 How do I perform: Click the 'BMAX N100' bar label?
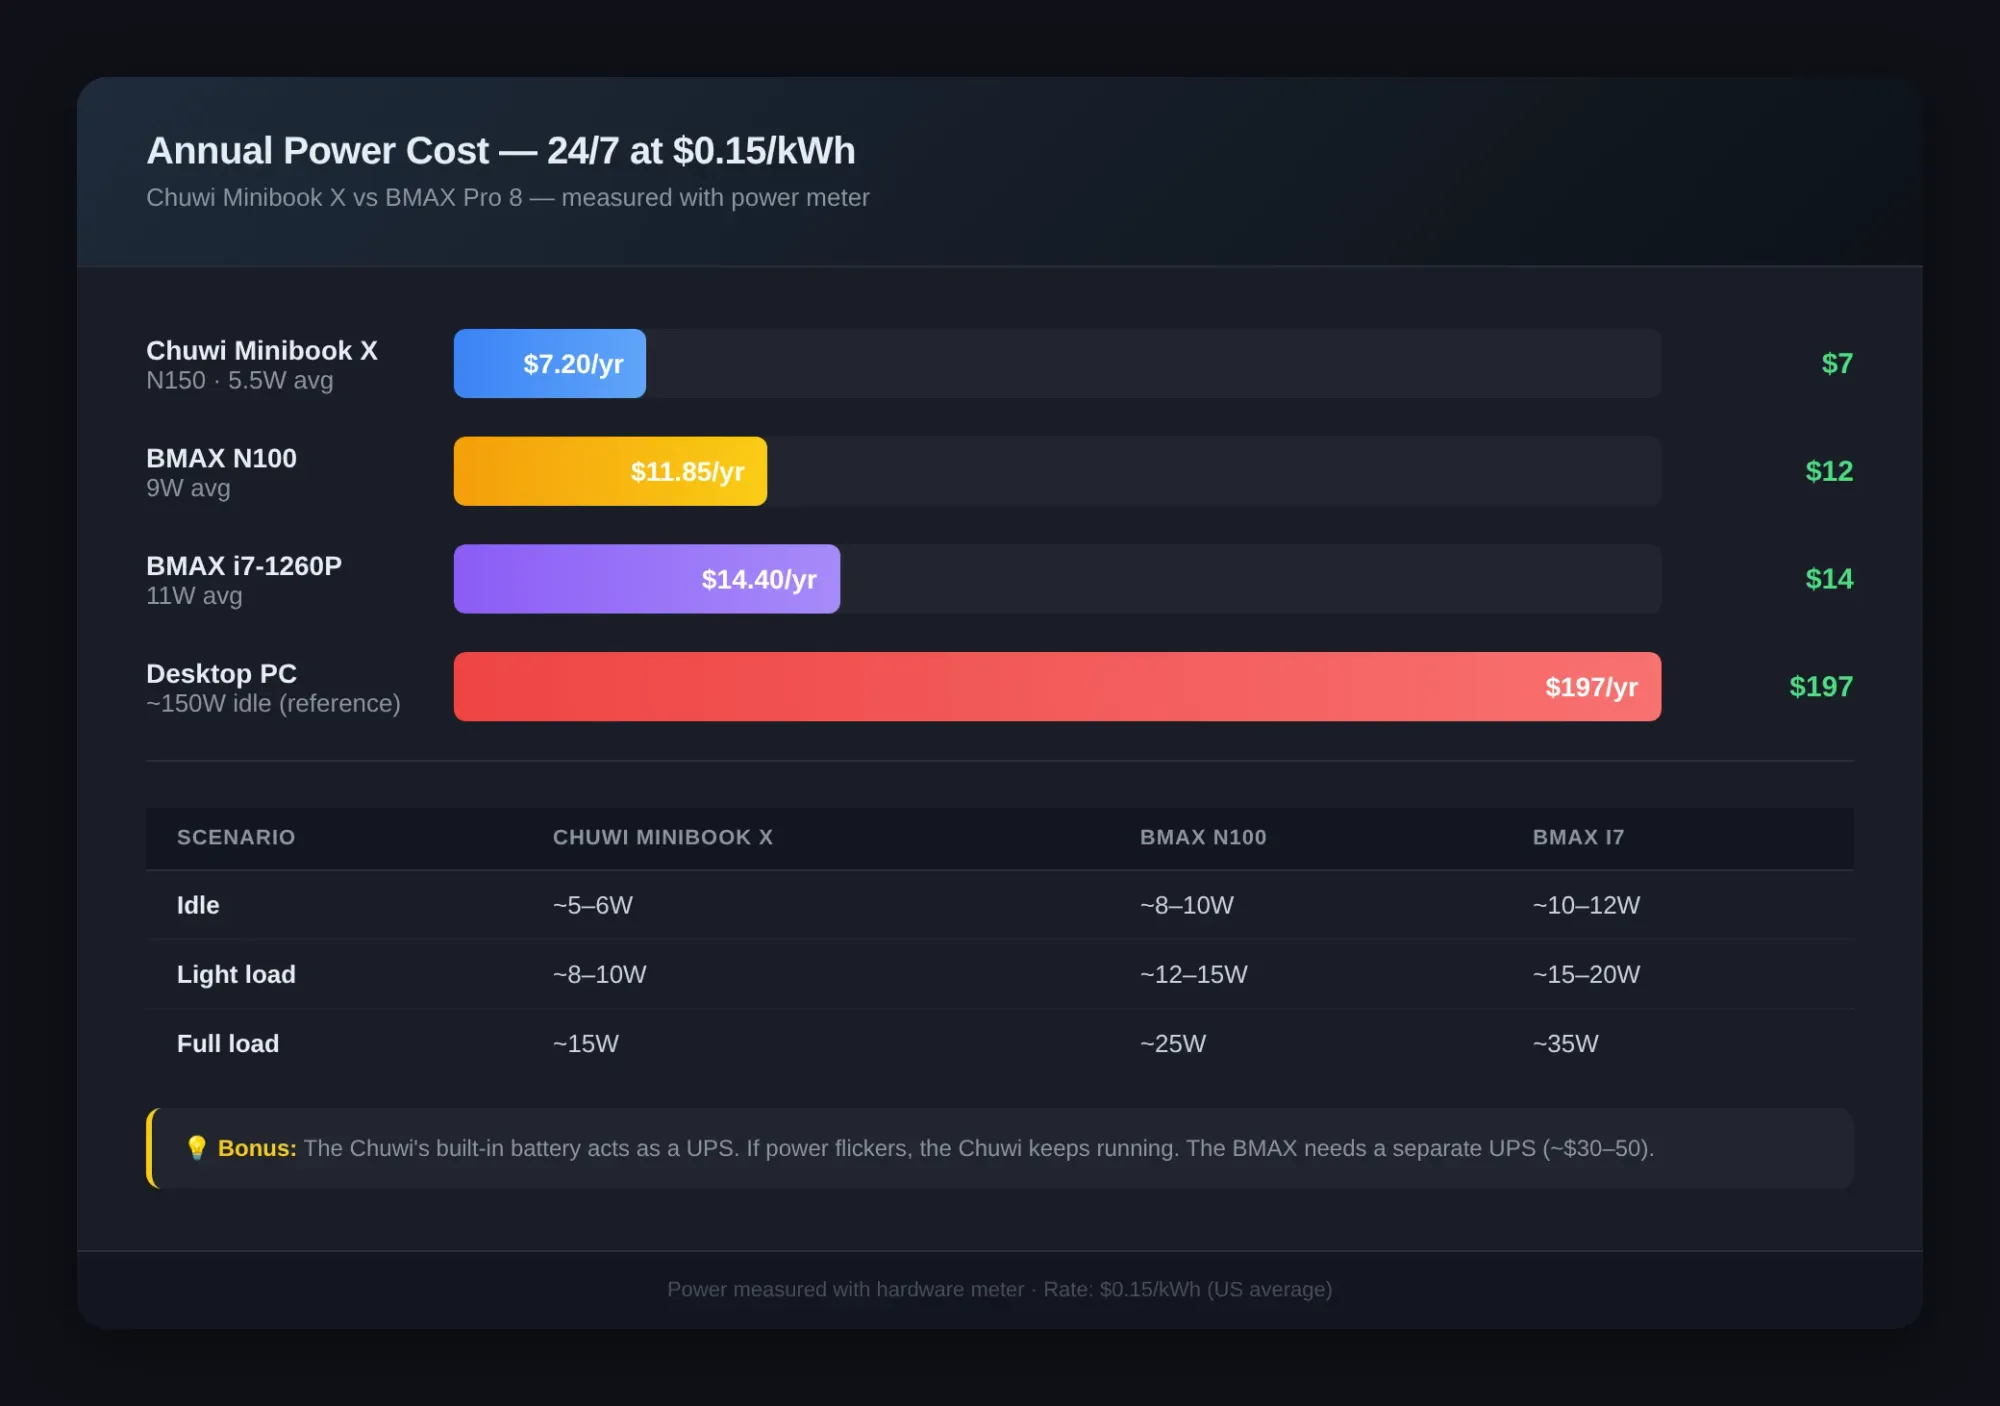pos(221,458)
